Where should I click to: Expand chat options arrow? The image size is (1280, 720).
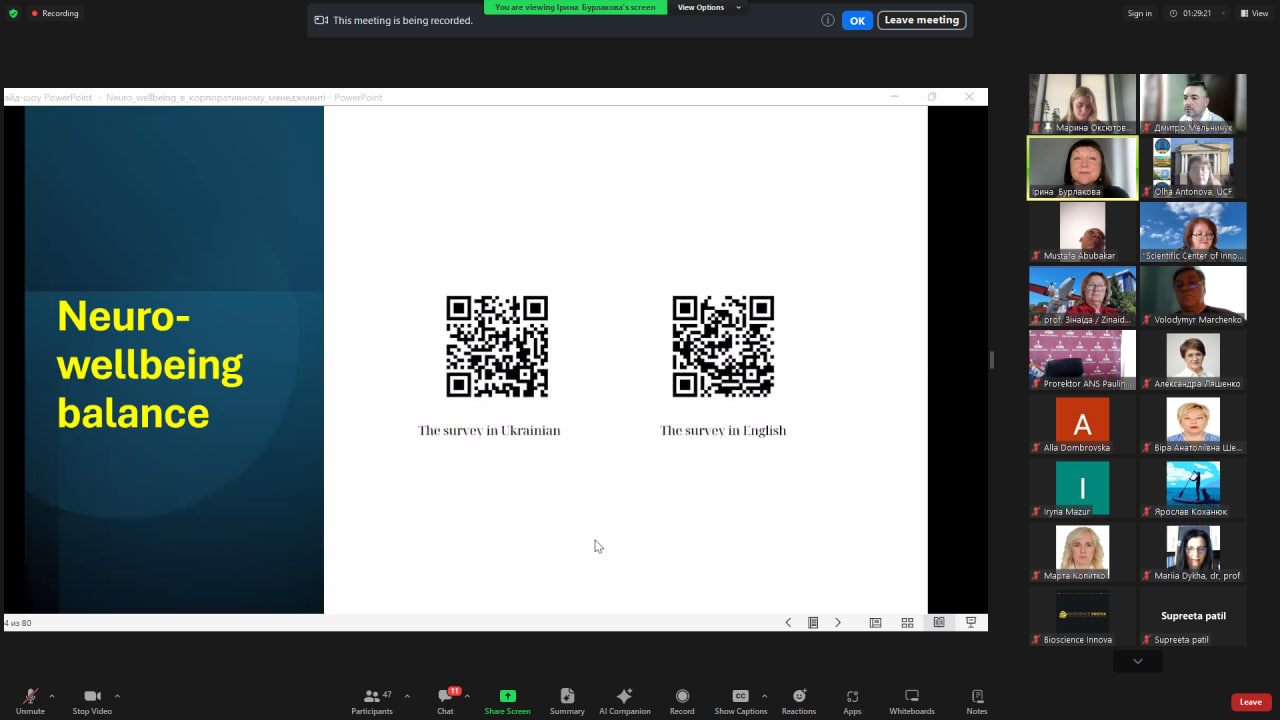[467, 696]
